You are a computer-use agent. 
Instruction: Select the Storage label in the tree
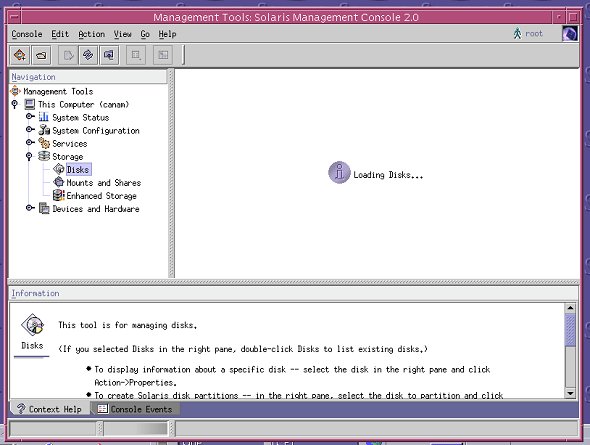67,156
